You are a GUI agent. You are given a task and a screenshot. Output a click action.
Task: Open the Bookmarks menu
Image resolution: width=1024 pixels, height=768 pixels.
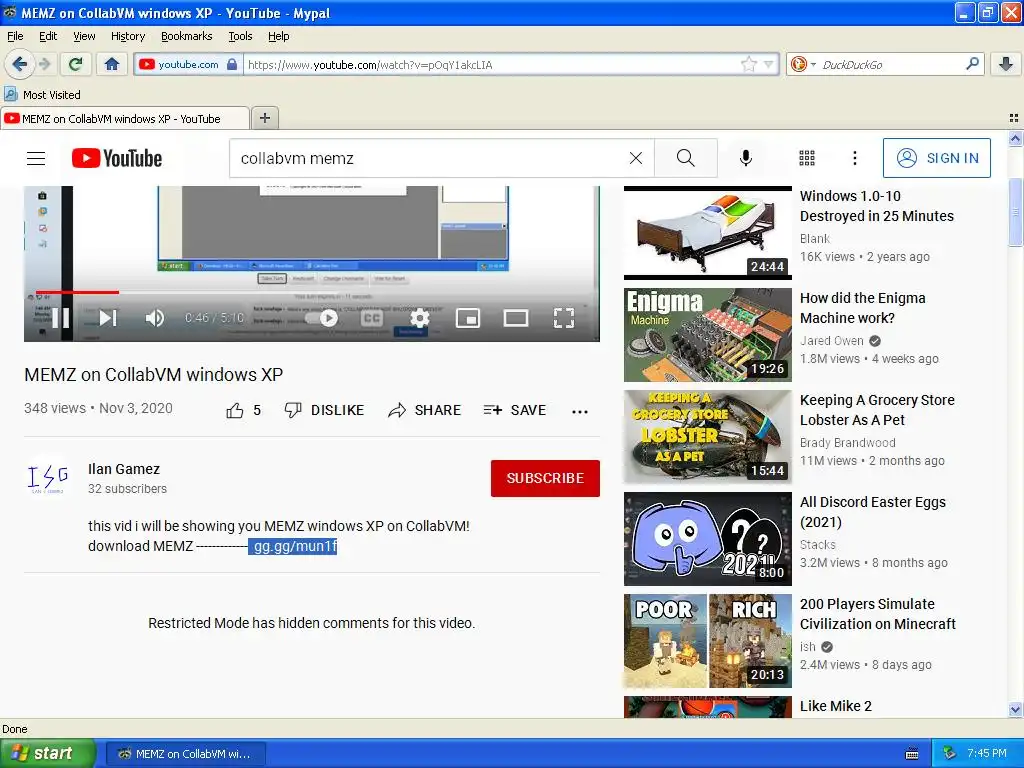pyautogui.click(x=187, y=36)
